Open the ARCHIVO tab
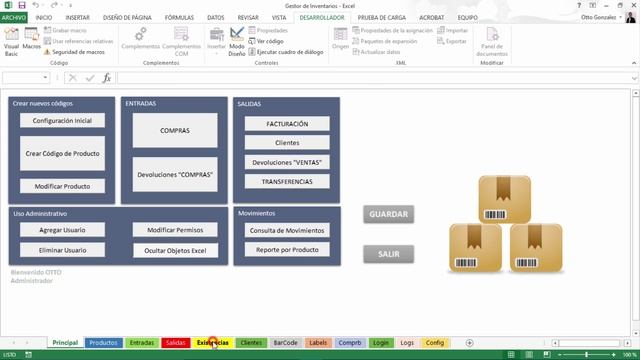 click(13, 18)
